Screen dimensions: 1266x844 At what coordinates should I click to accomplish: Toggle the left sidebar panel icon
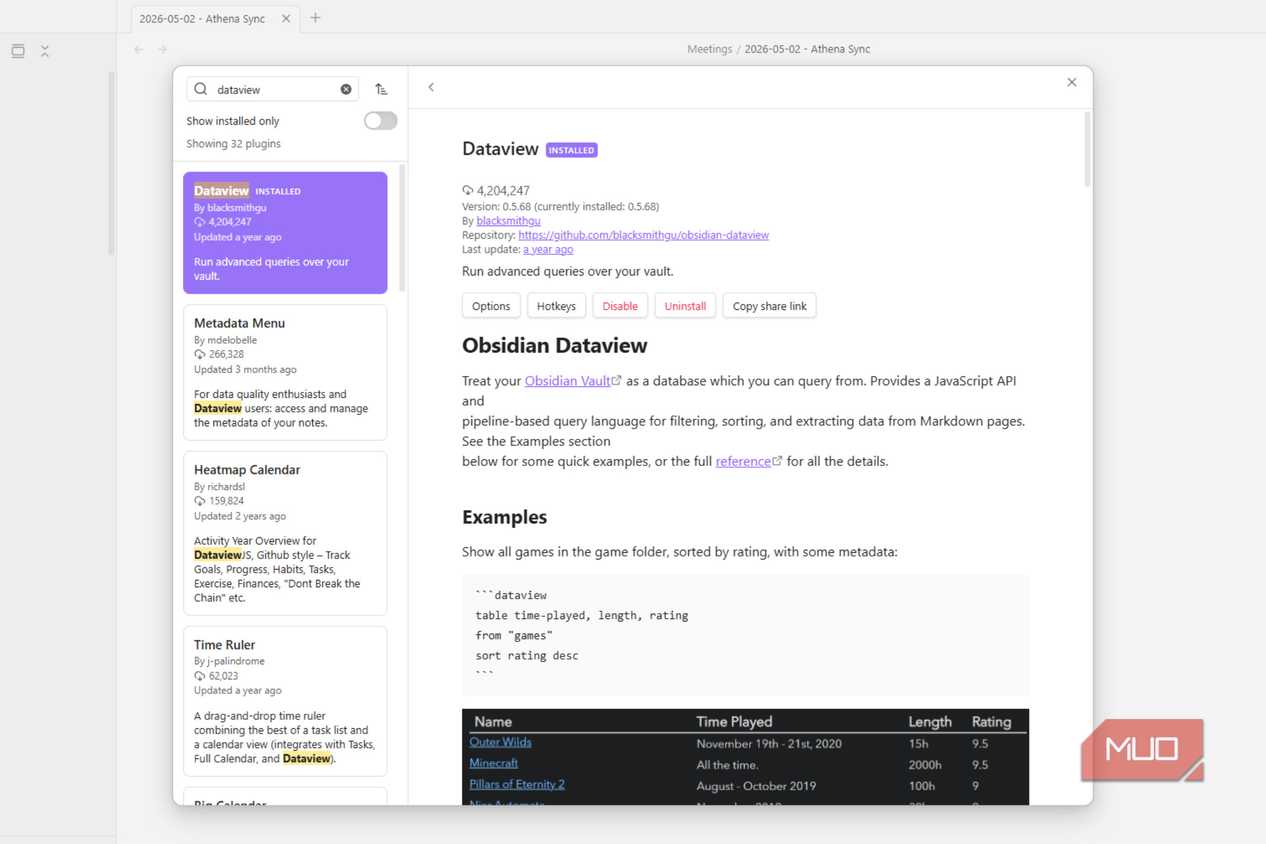(x=18, y=51)
